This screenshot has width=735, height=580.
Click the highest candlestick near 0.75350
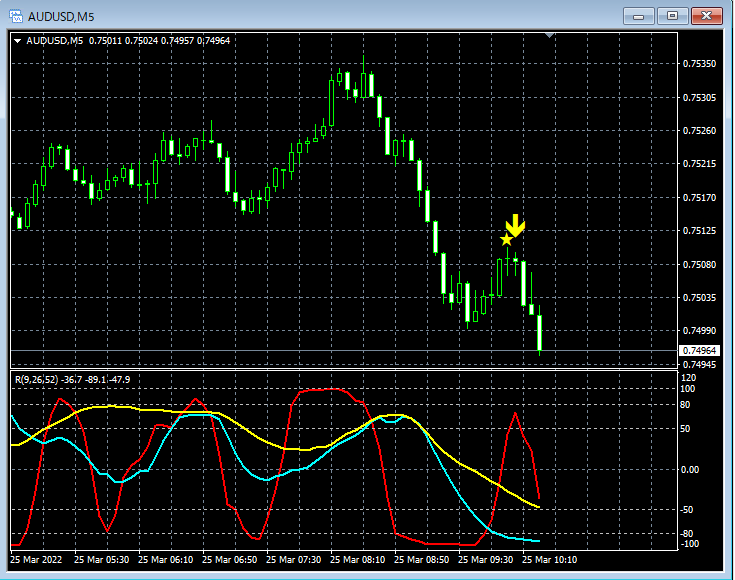tap(363, 77)
